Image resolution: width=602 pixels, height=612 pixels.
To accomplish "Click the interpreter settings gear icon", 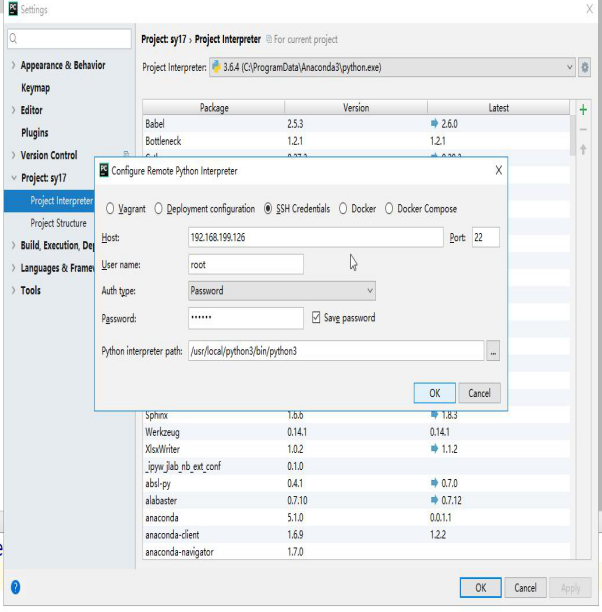I will point(585,68).
